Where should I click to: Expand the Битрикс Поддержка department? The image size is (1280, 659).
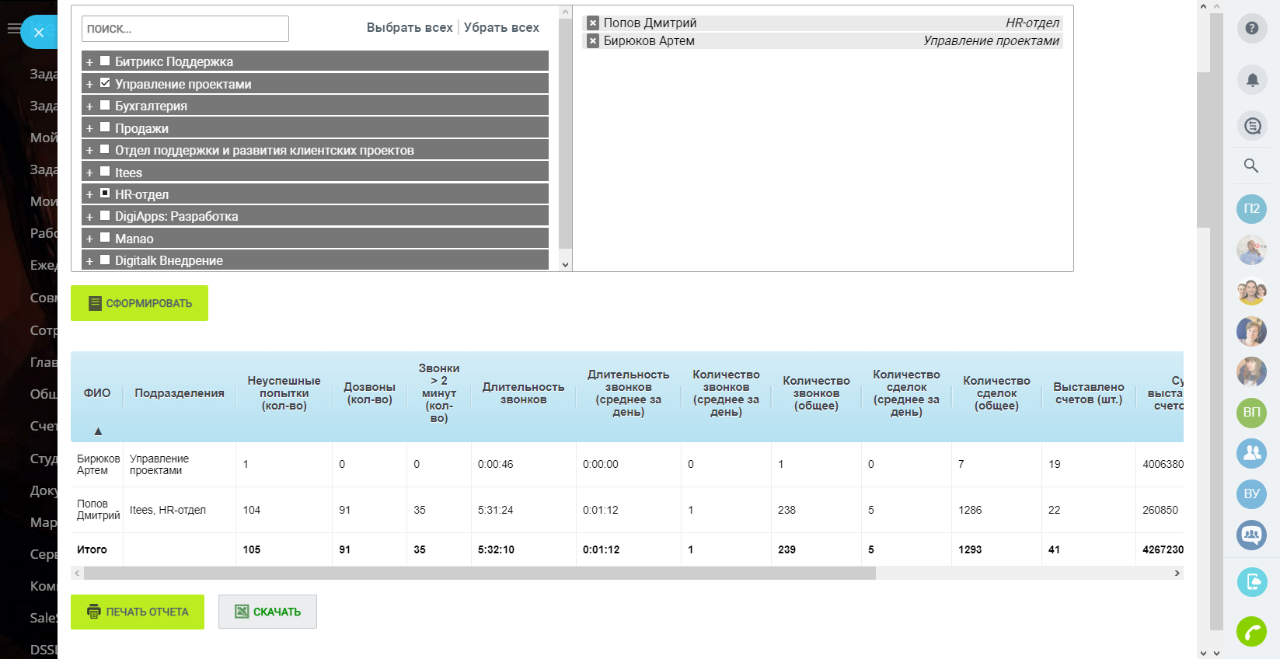89,62
